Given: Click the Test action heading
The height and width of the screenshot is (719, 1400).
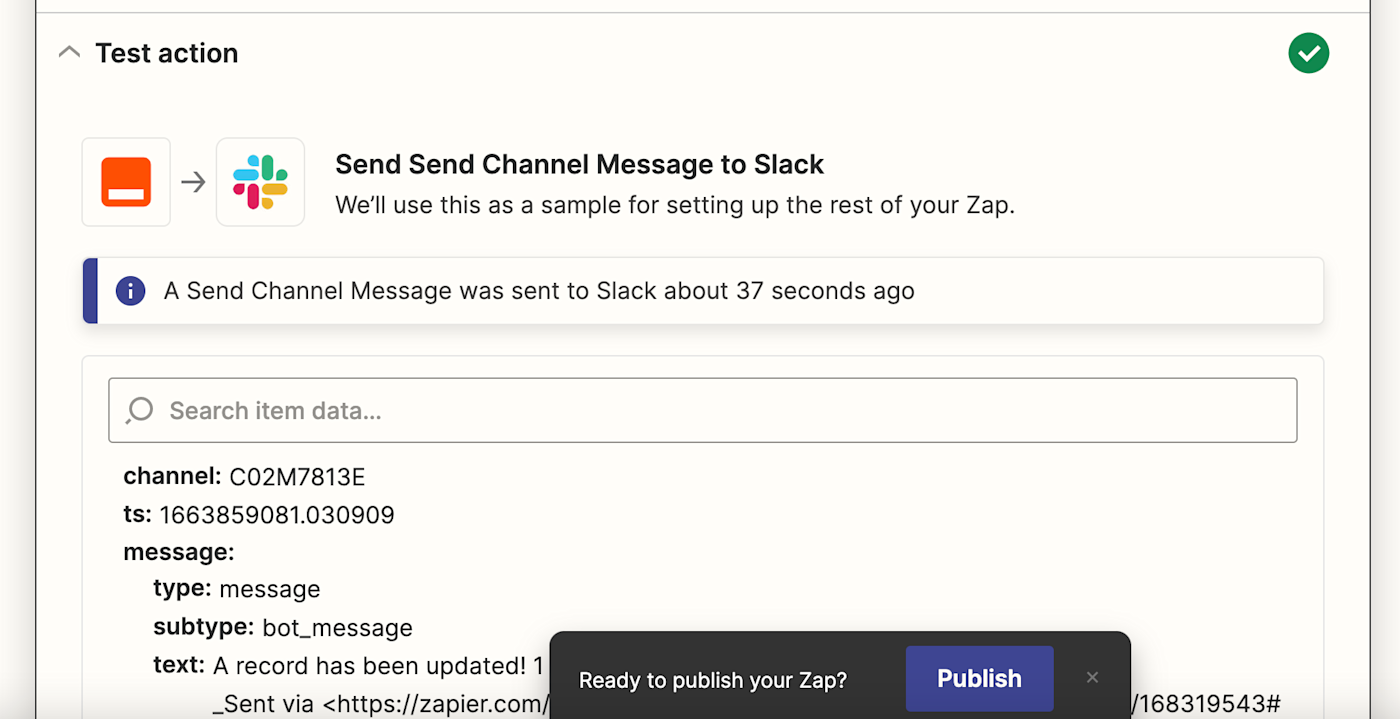Looking at the screenshot, I should click(167, 53).
